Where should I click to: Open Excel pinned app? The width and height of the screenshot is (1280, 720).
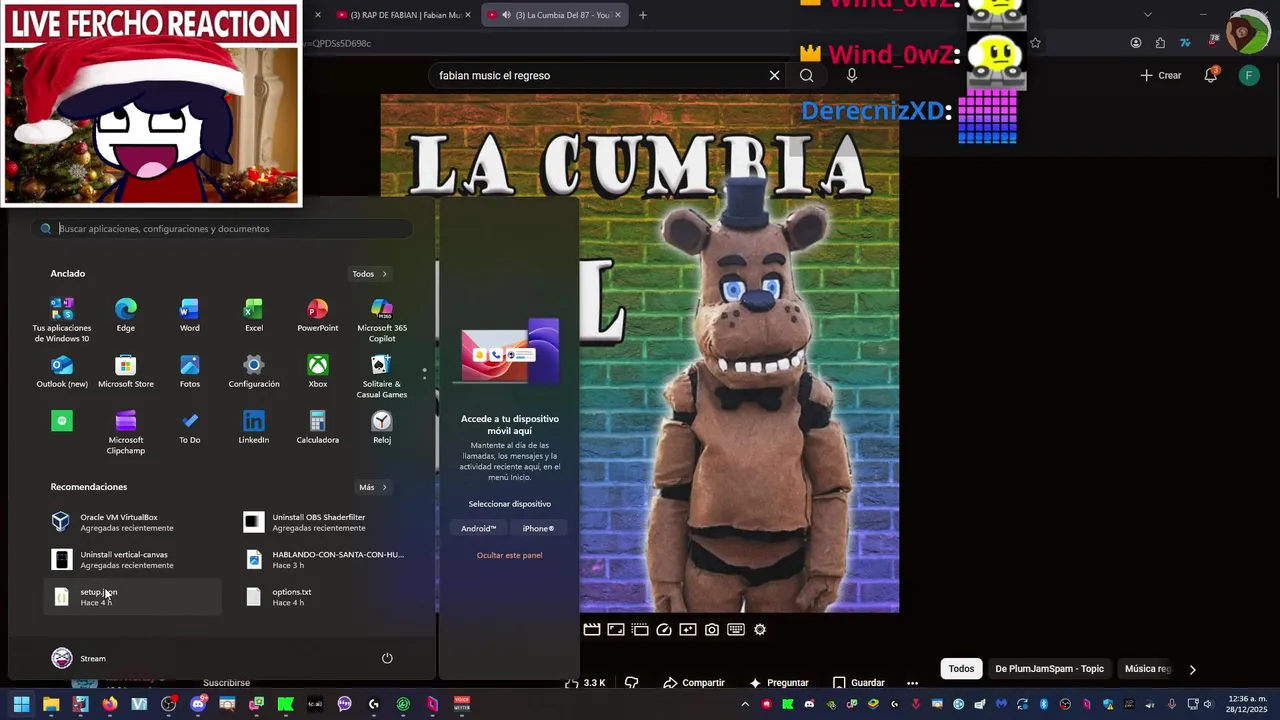point(254,315)
